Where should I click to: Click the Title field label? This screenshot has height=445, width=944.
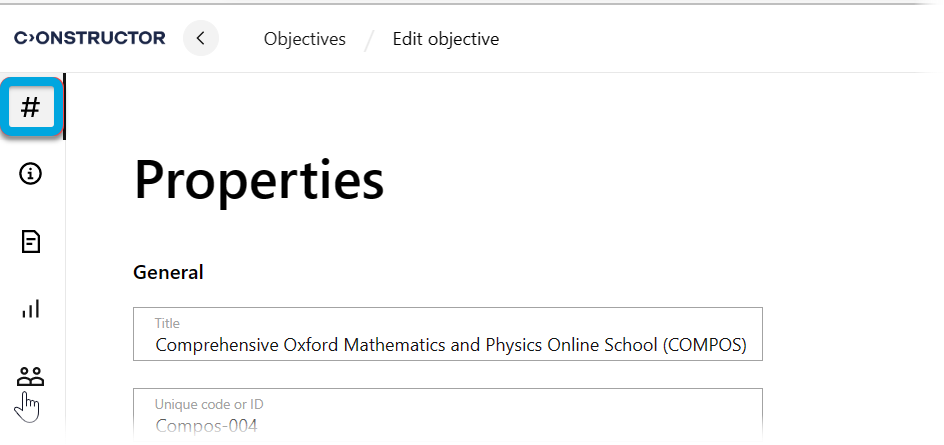point(167,323)
